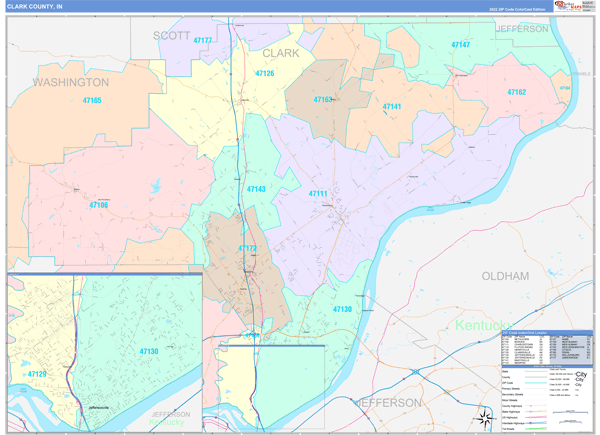Screen dimensions: 600x435
Task: Click the 47165 ZIP code label
Action: coord(92,101)
